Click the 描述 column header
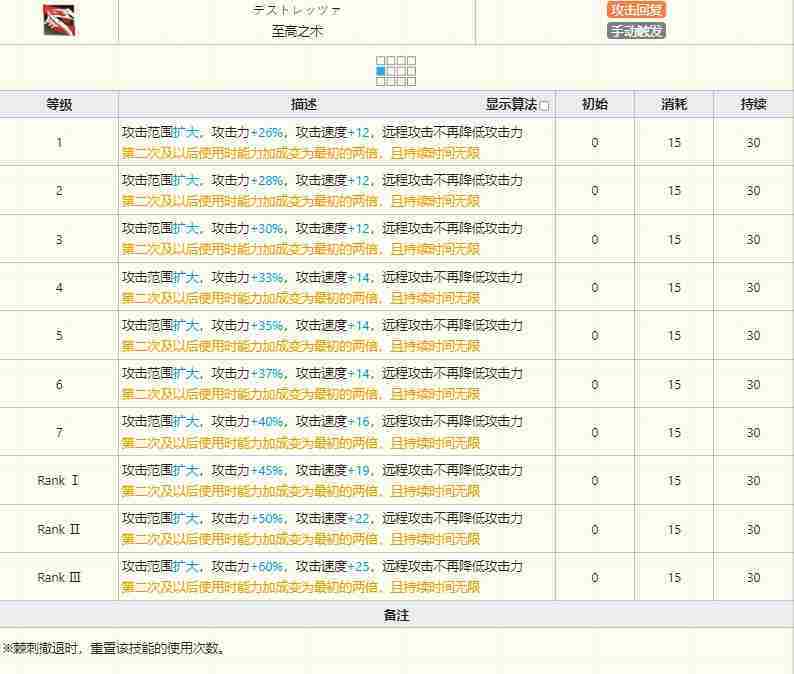The height and width of the screenshot is (674, 794). [304, 104]
